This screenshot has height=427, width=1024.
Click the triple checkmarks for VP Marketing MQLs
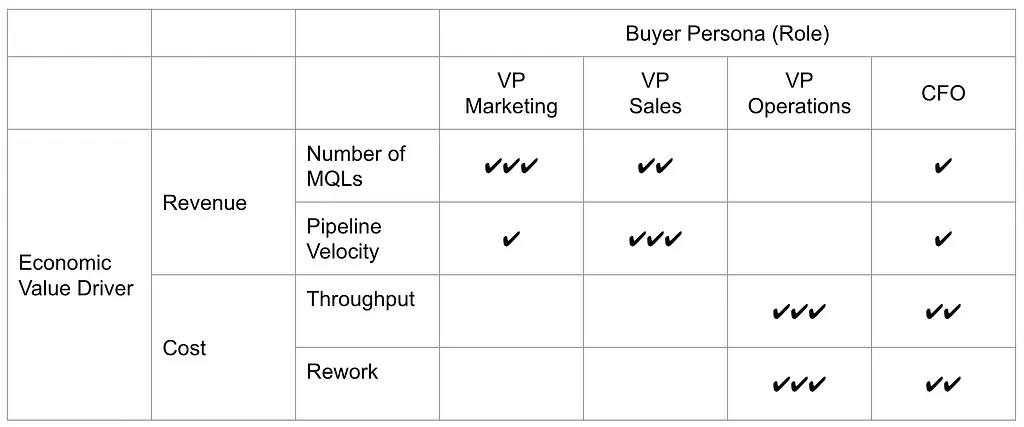click(511, 166)
